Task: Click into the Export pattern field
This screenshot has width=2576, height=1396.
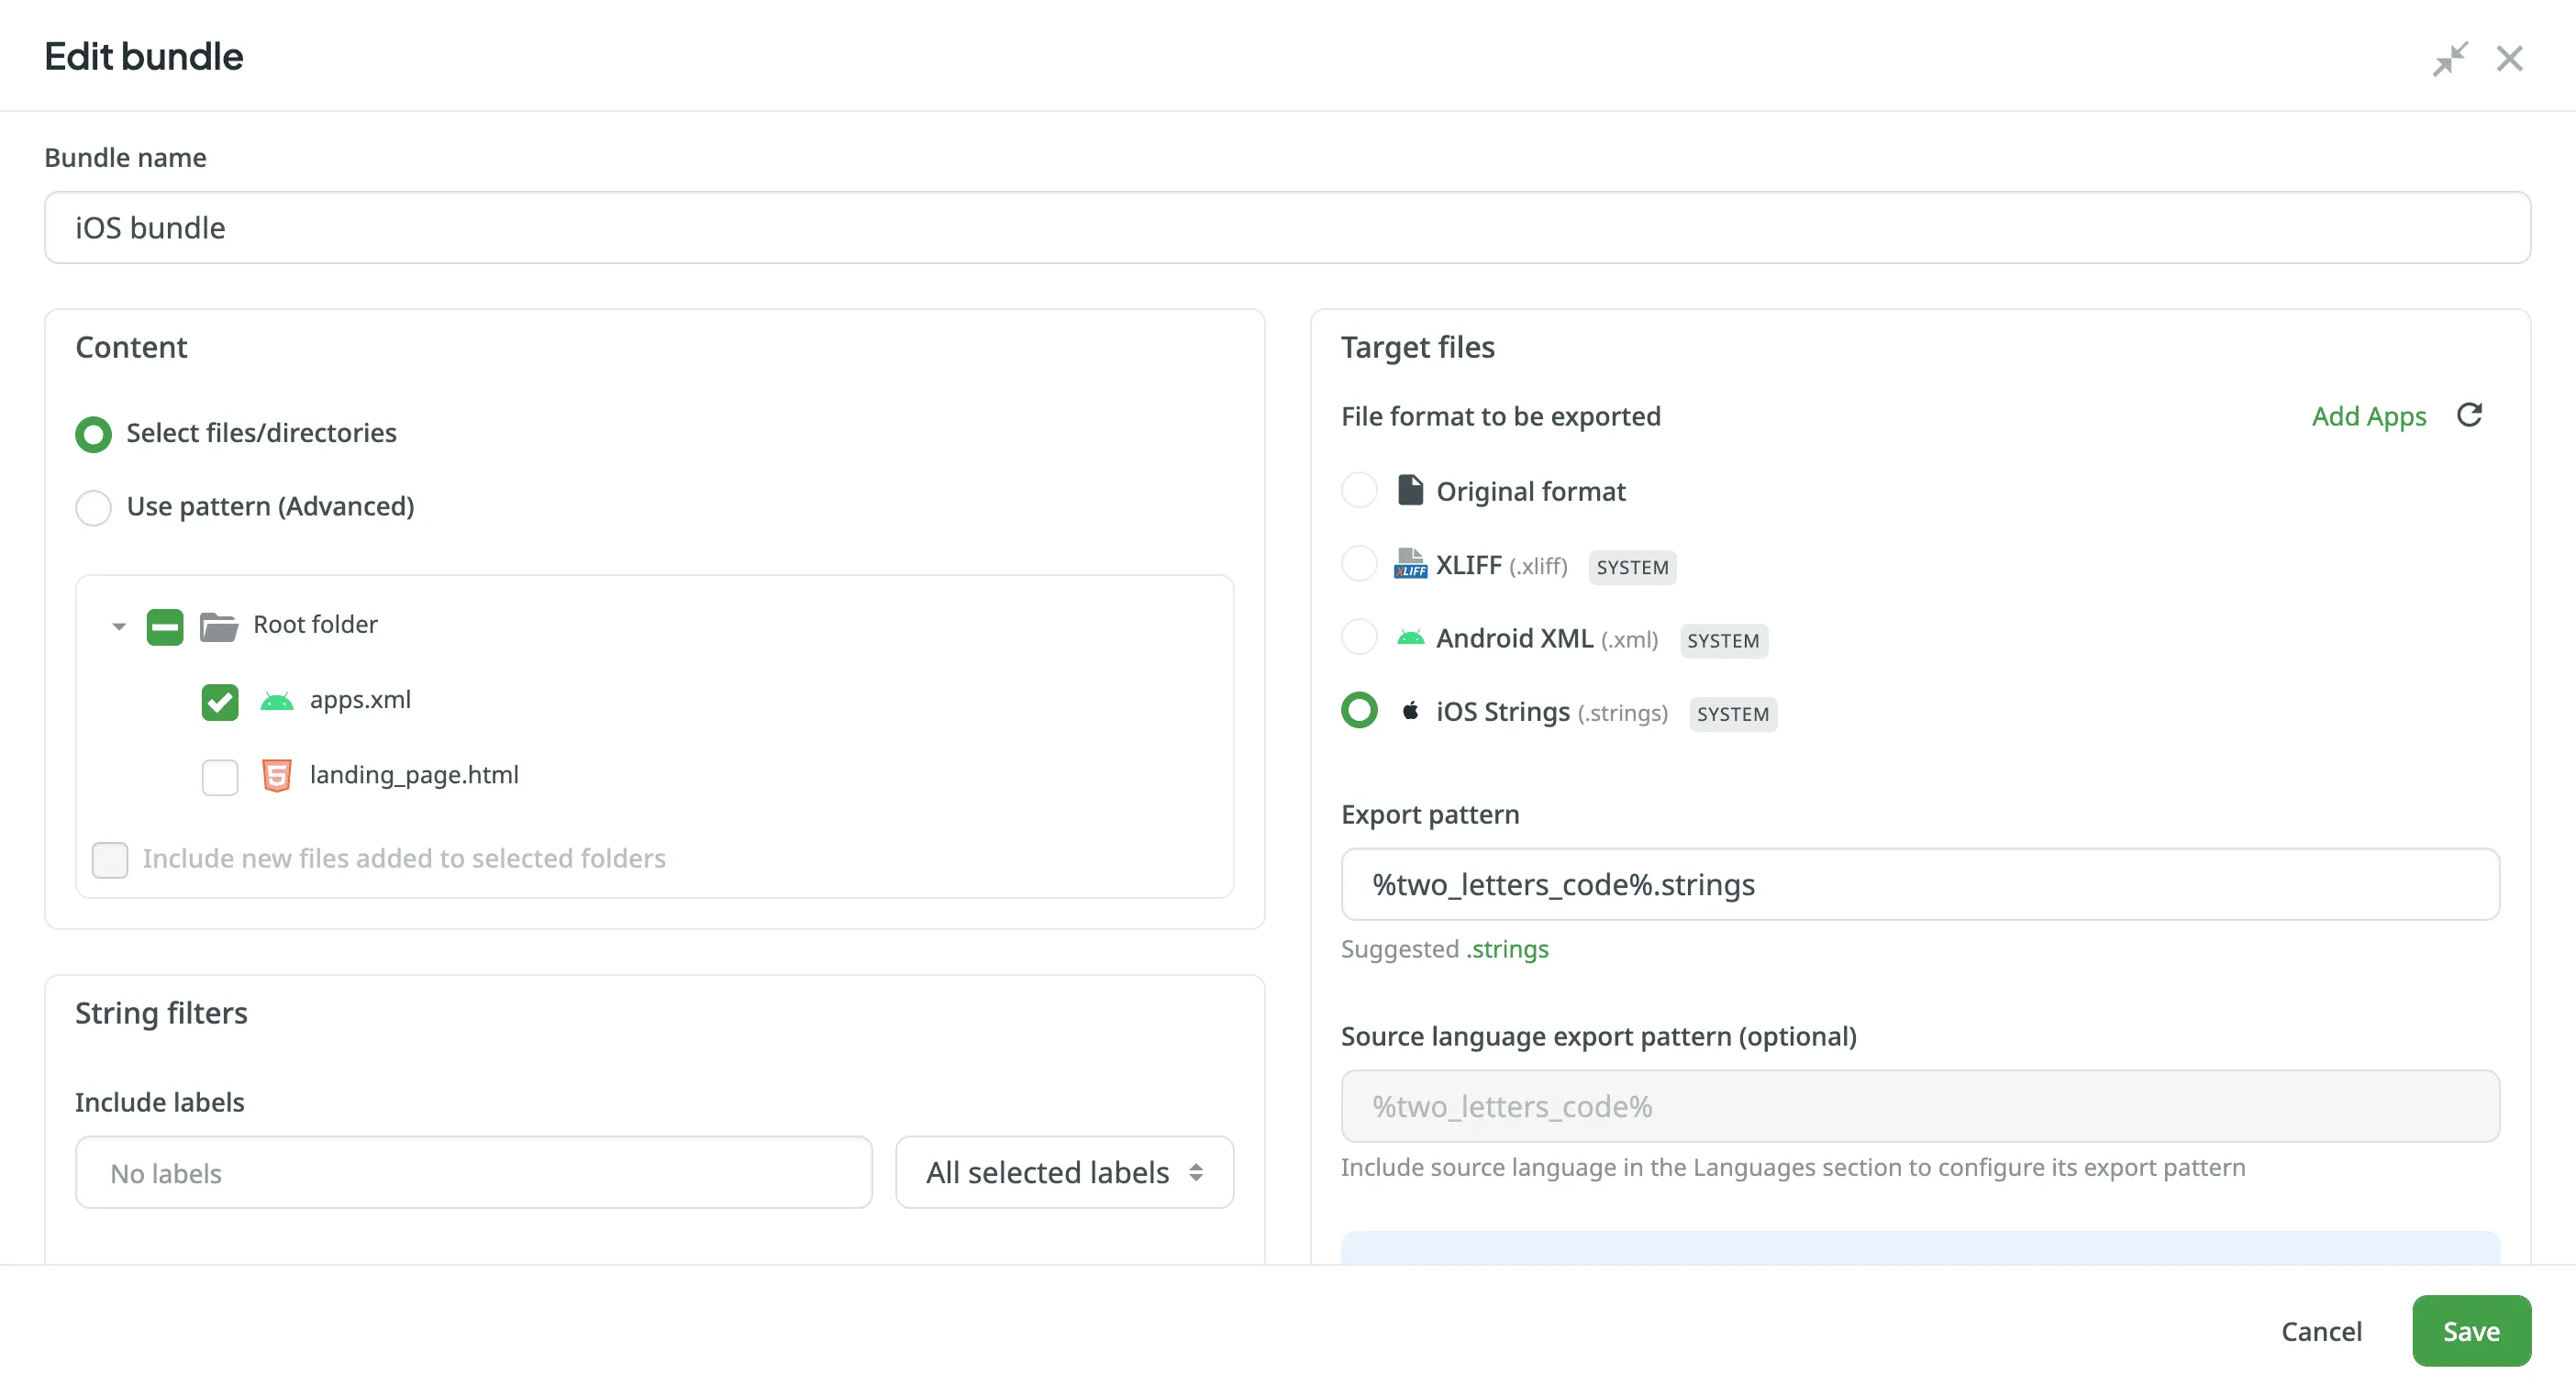Action: click(x=1919, y=885)
